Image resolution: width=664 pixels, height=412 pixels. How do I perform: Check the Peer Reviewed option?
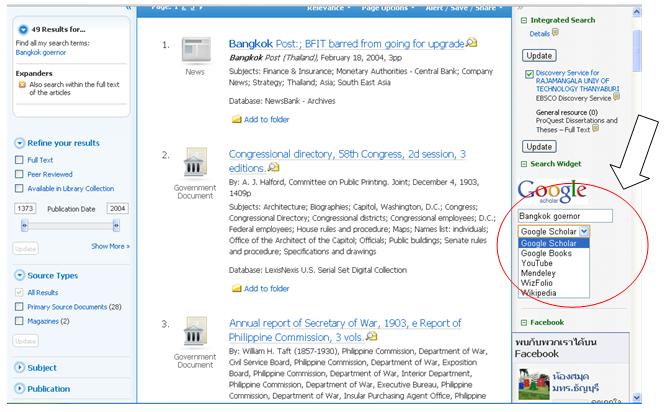coord(19,174)
